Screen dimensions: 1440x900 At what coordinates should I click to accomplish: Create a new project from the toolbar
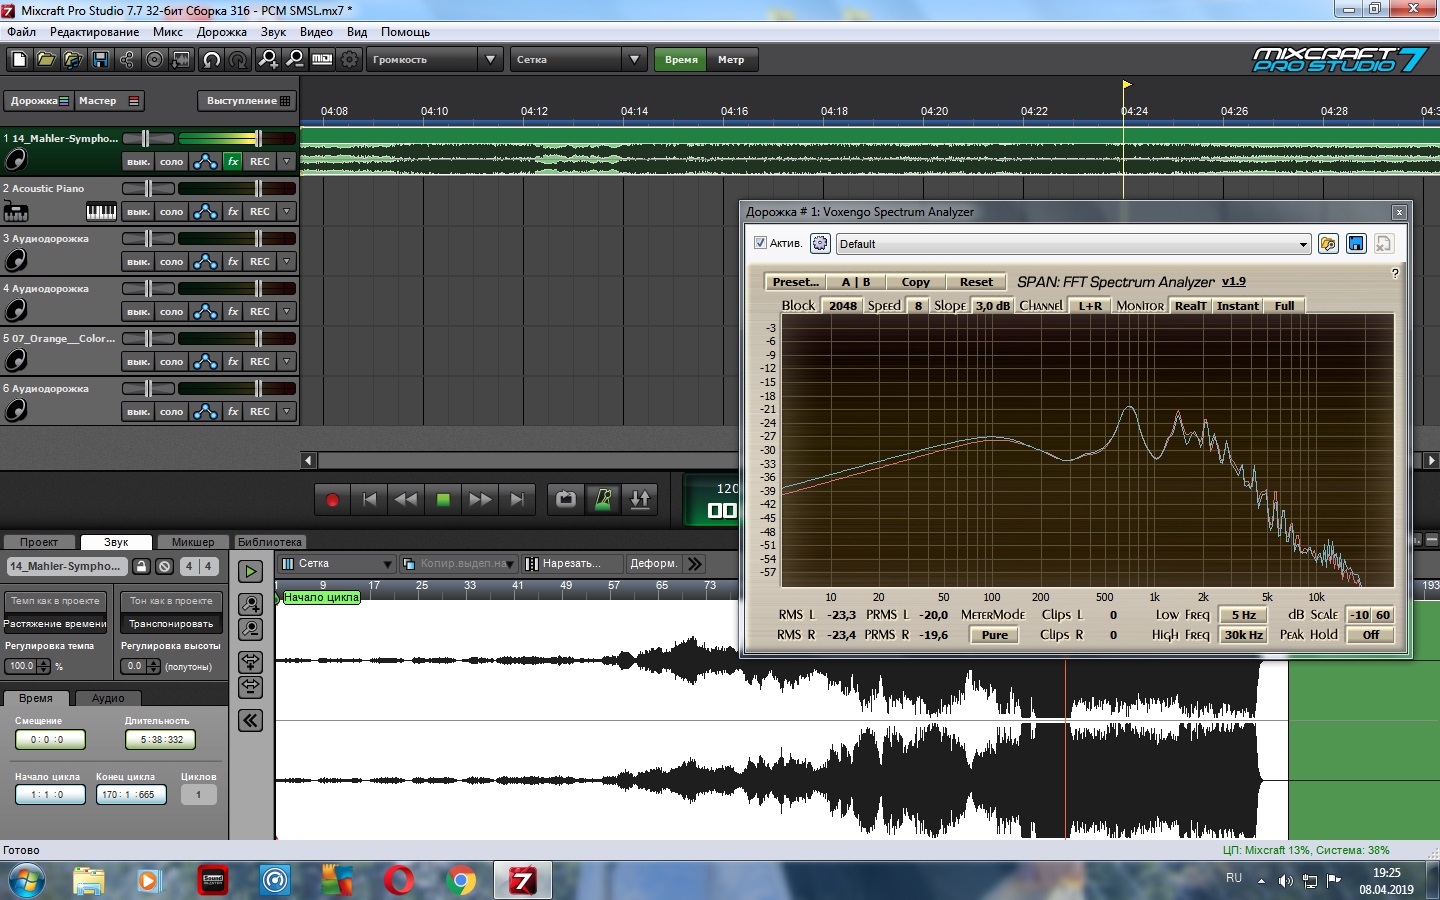(x=19, y=60)
